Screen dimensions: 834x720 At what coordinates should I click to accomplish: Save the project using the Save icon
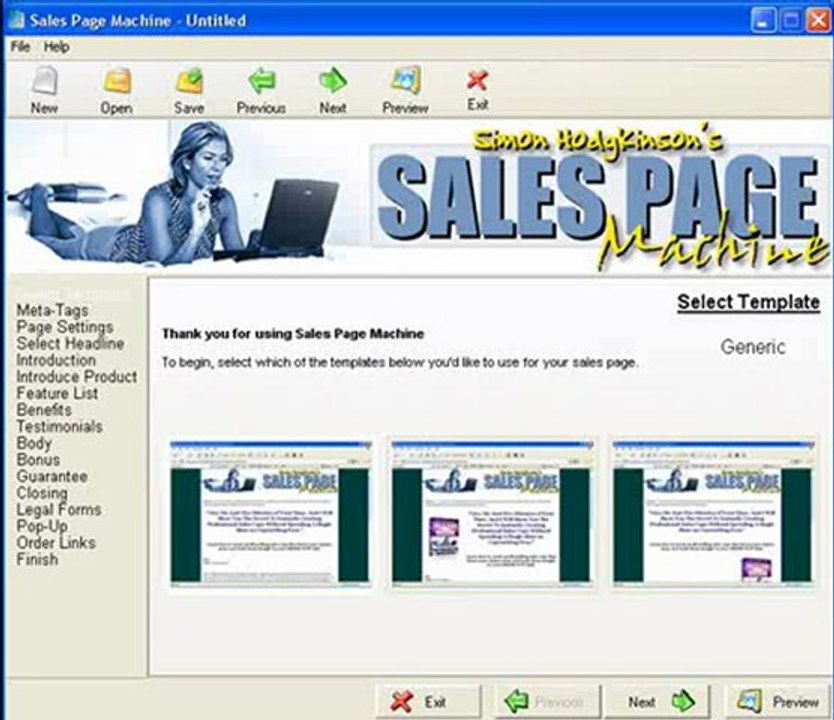click(x=189, y=90)
